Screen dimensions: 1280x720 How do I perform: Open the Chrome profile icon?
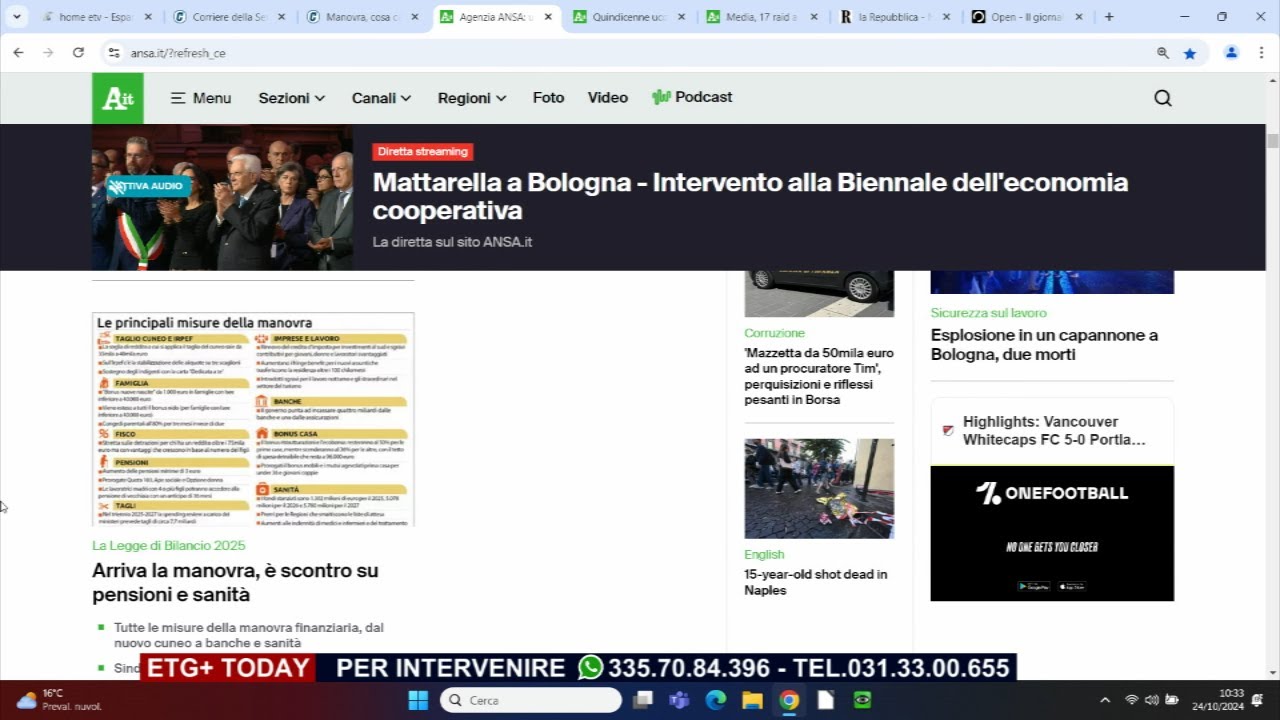1232,53
